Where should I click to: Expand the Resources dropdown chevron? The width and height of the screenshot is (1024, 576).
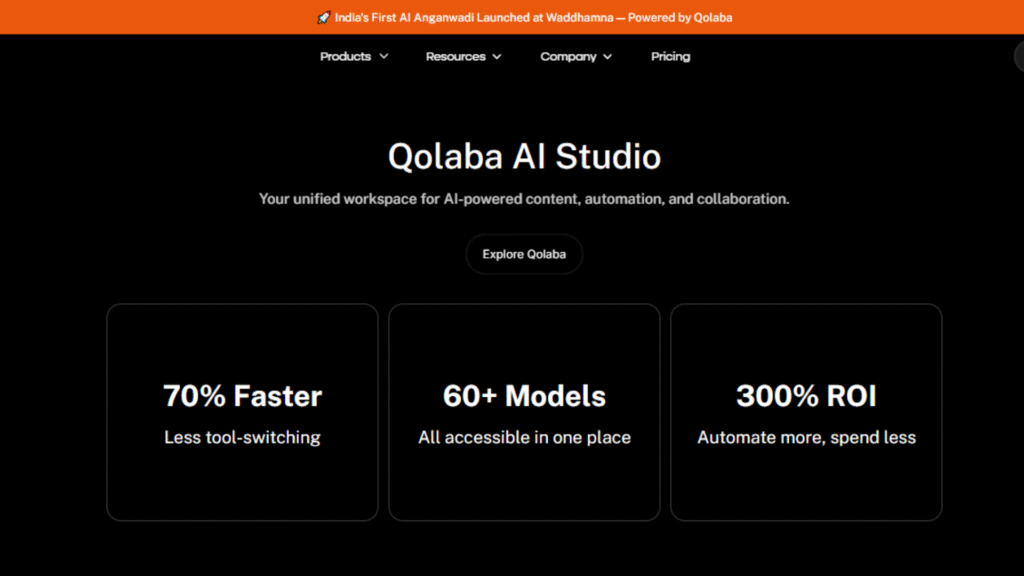497,57
